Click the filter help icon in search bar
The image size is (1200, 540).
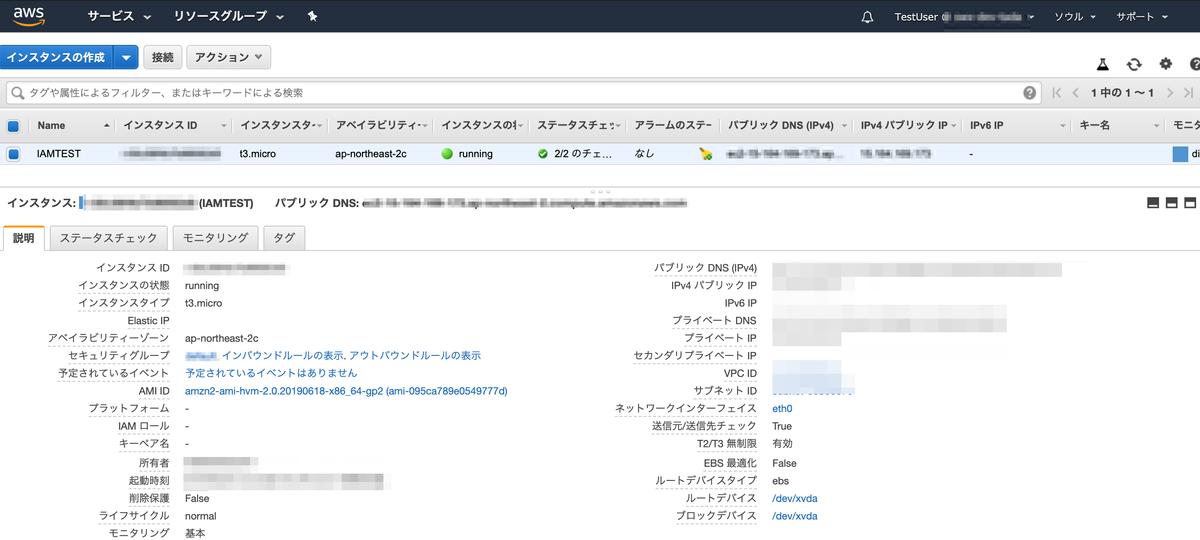(x=1030, y=93)
